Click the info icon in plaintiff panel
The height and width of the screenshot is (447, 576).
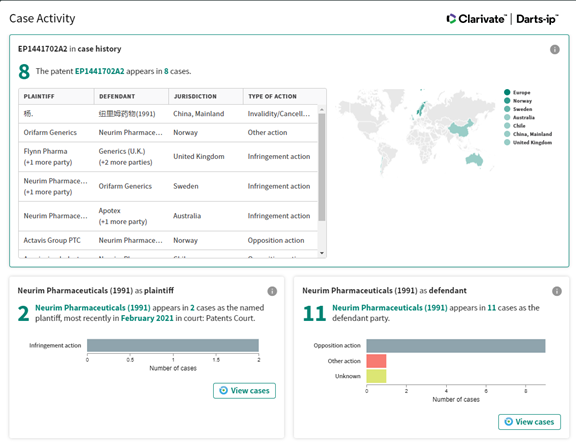pos(272,291)
